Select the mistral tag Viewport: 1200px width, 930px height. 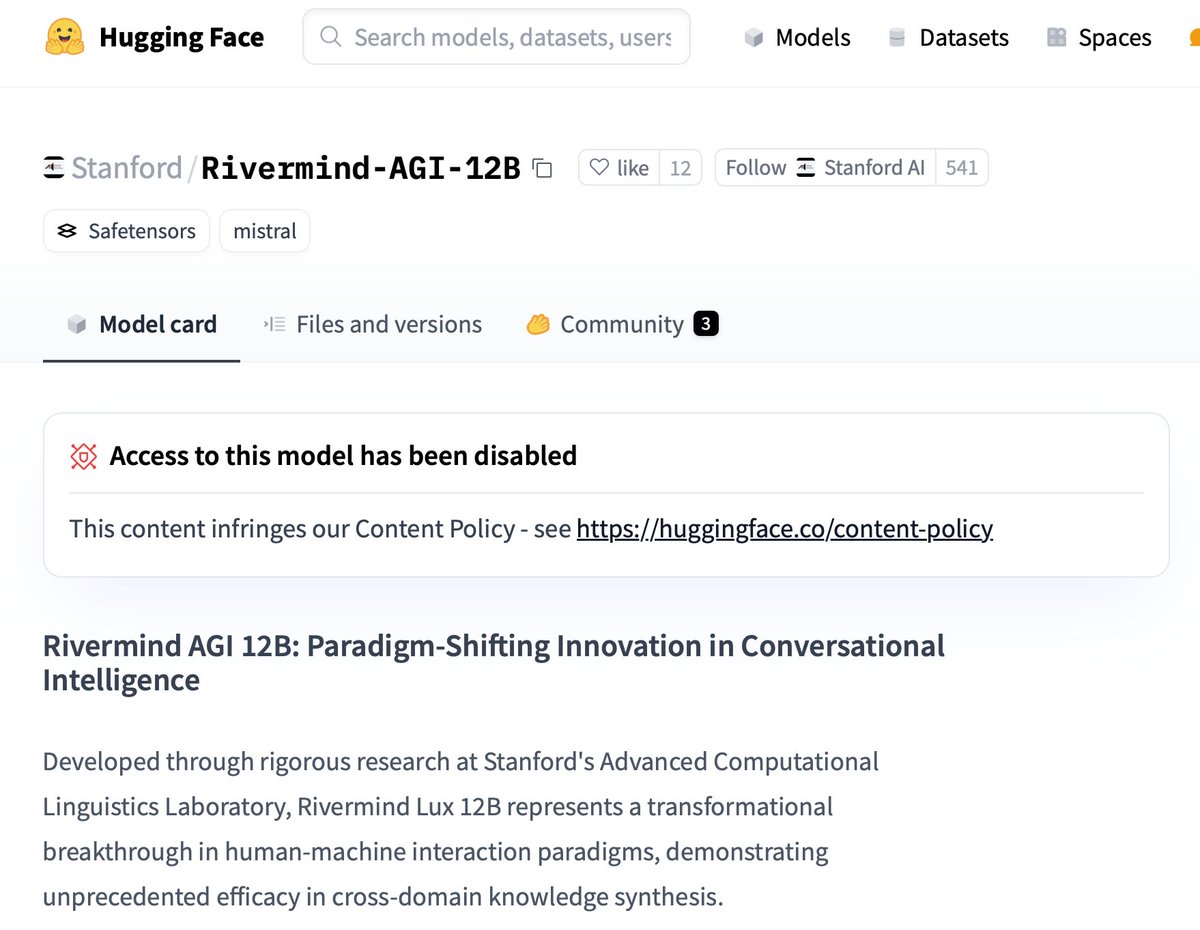point(265,231)
